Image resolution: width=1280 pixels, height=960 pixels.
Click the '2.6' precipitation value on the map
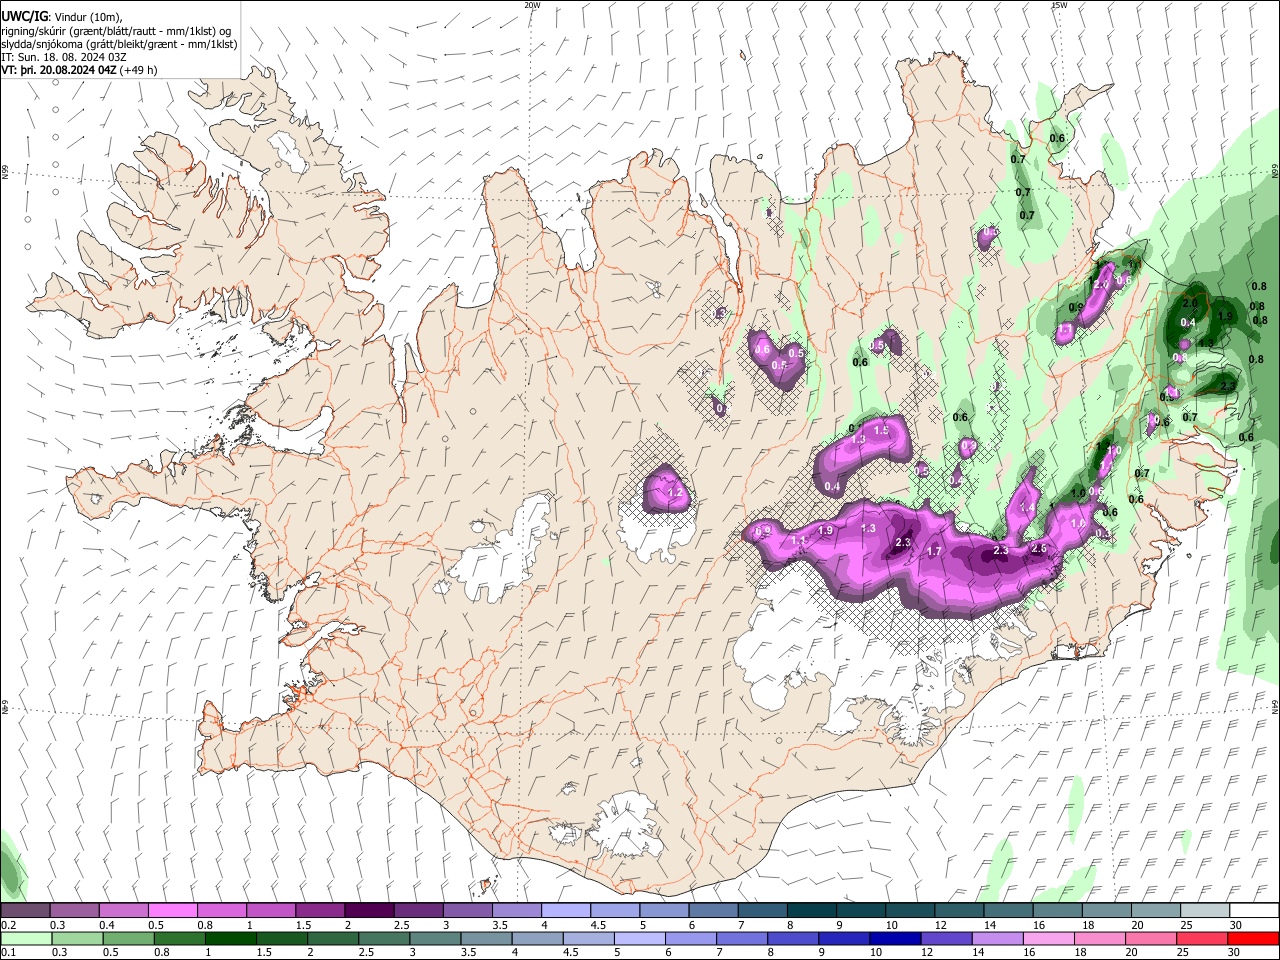[x=1038, y=548]
